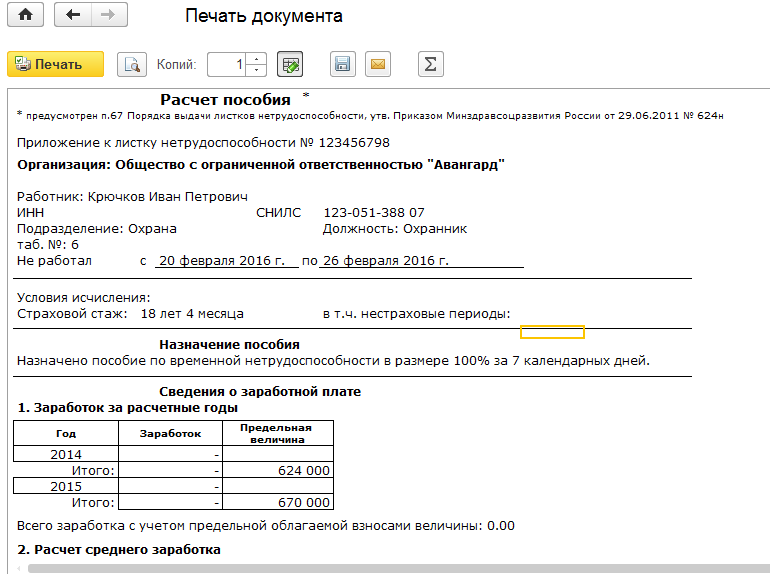Viewport: 770px width, 574px height.
Task: Send document by email envelope icon
Action: (x=377, y=64)
